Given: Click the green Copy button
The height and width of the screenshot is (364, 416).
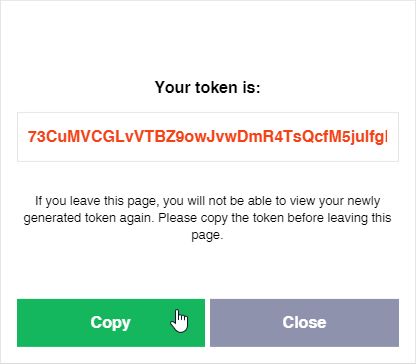Looking at the screenshot, I should click(111, 323).
